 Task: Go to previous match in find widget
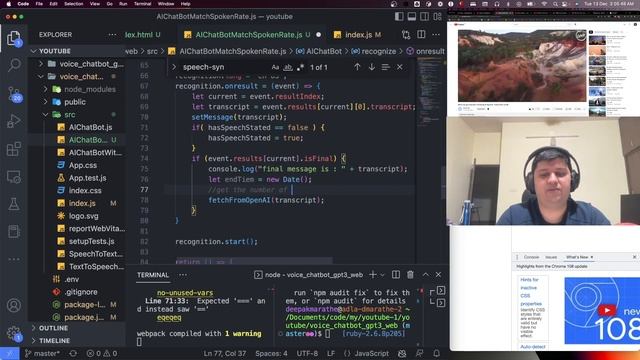coord(357,67)
